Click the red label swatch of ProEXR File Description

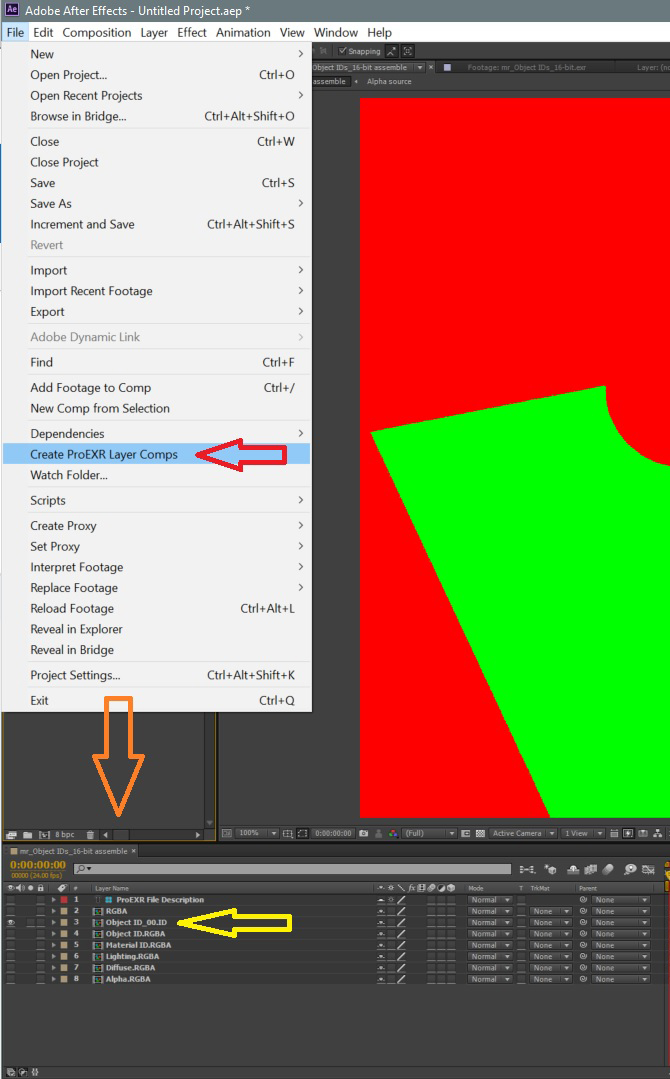(x=64, y=900)
